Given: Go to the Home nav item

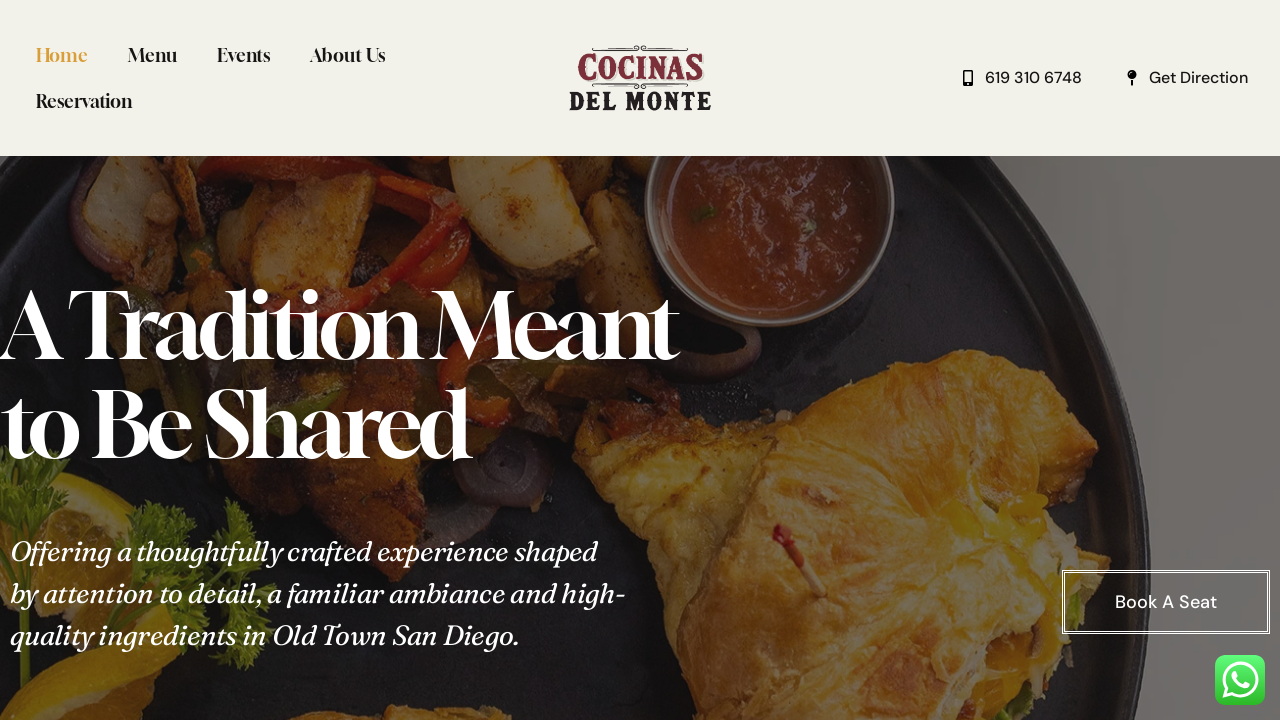Looking at the screenshot, I should coord(62,55).
